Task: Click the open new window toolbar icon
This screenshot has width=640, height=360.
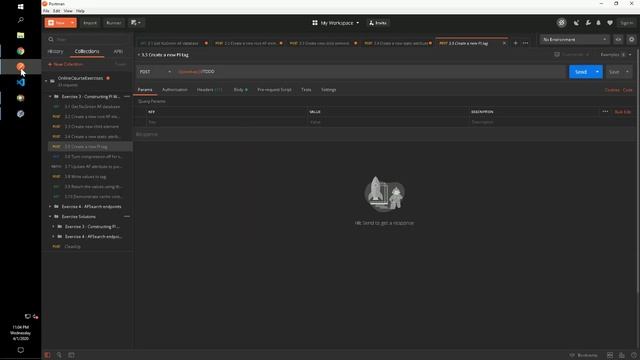Action: pos(136,23)
